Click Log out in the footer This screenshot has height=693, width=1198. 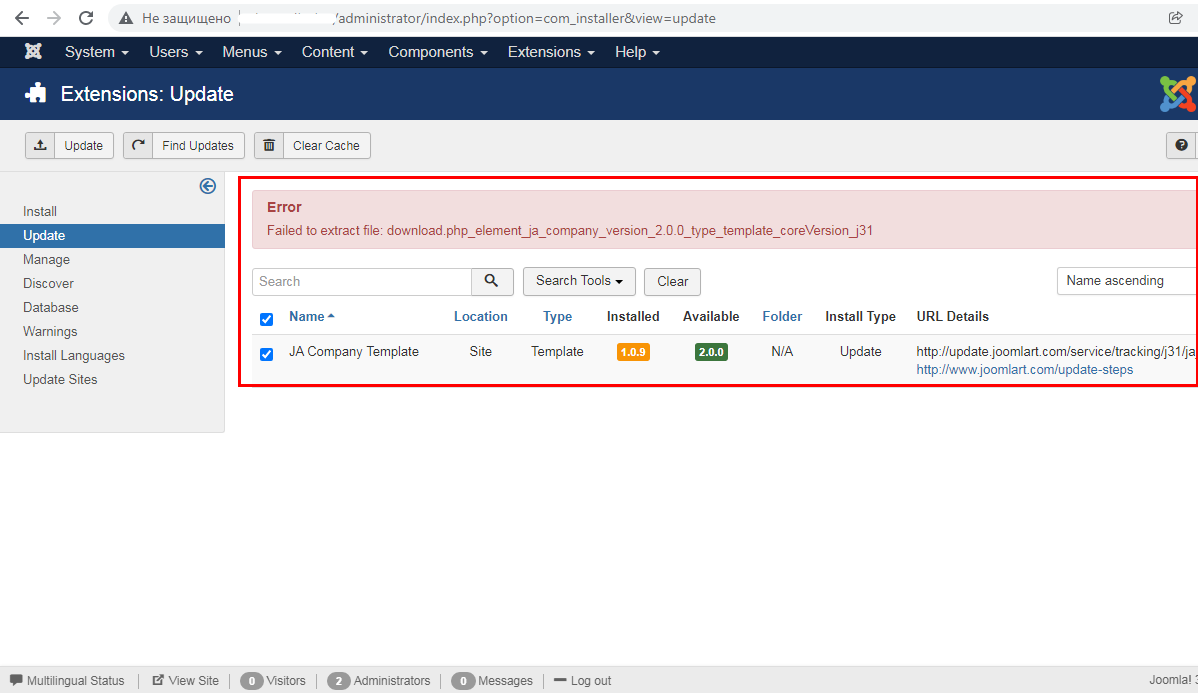click(582, 681)
